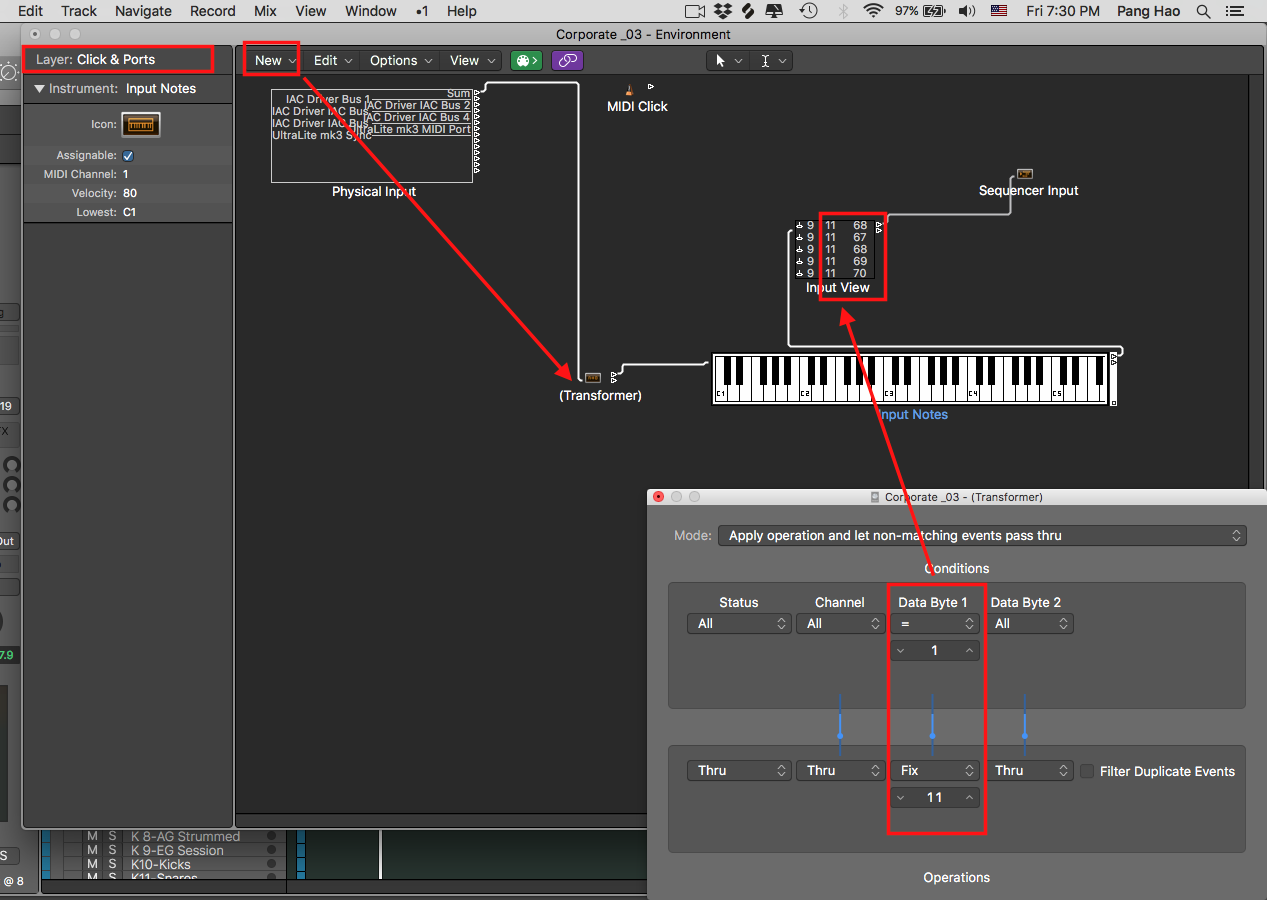Click the Layer Click & Ports selector
This screenshot has height=900, width=1267.
coord(118,60)
